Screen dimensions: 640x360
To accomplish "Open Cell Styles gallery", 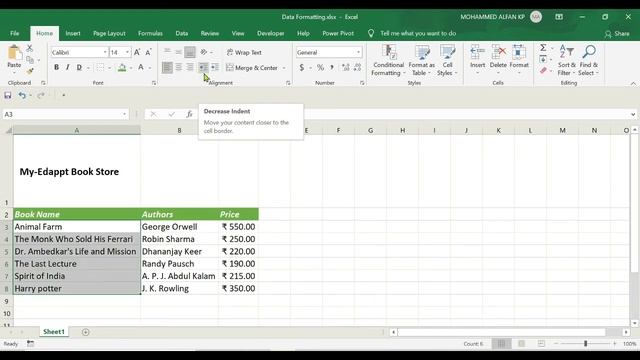I will pyautogui.click(x=447, y=60).
